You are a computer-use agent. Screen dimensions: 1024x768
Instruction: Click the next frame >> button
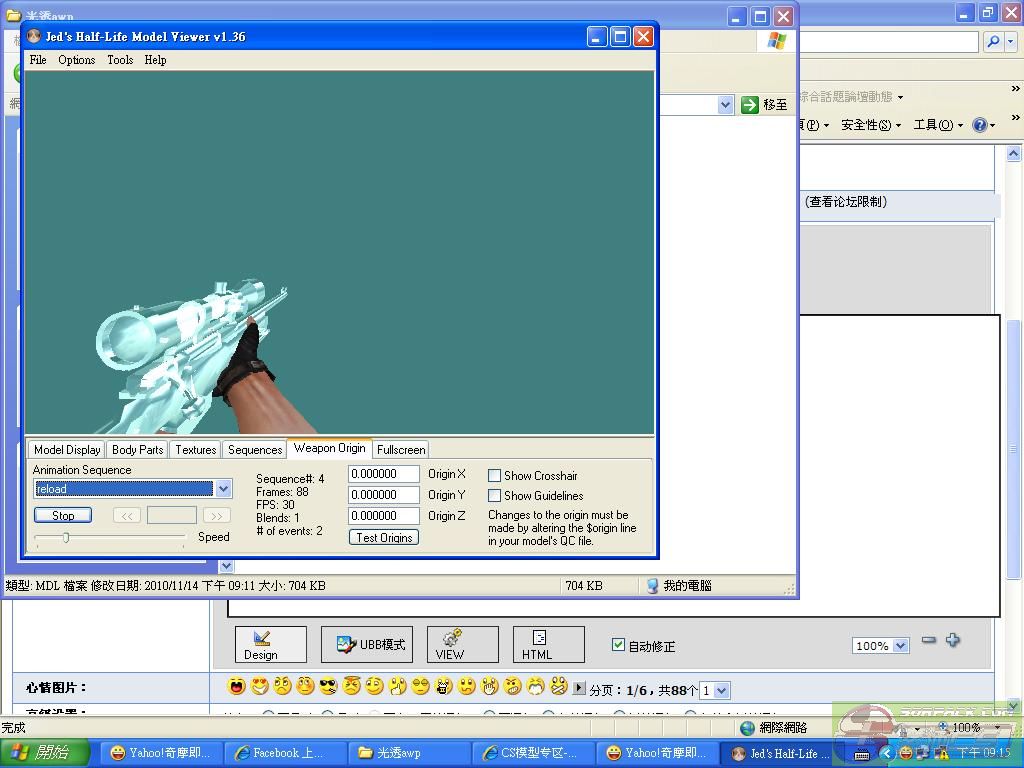216,515
